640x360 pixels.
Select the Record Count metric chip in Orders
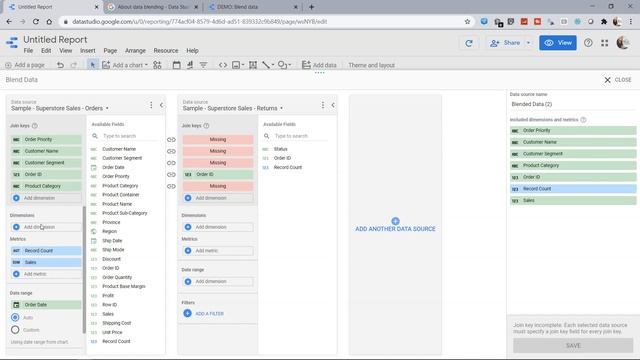(46, 251)
